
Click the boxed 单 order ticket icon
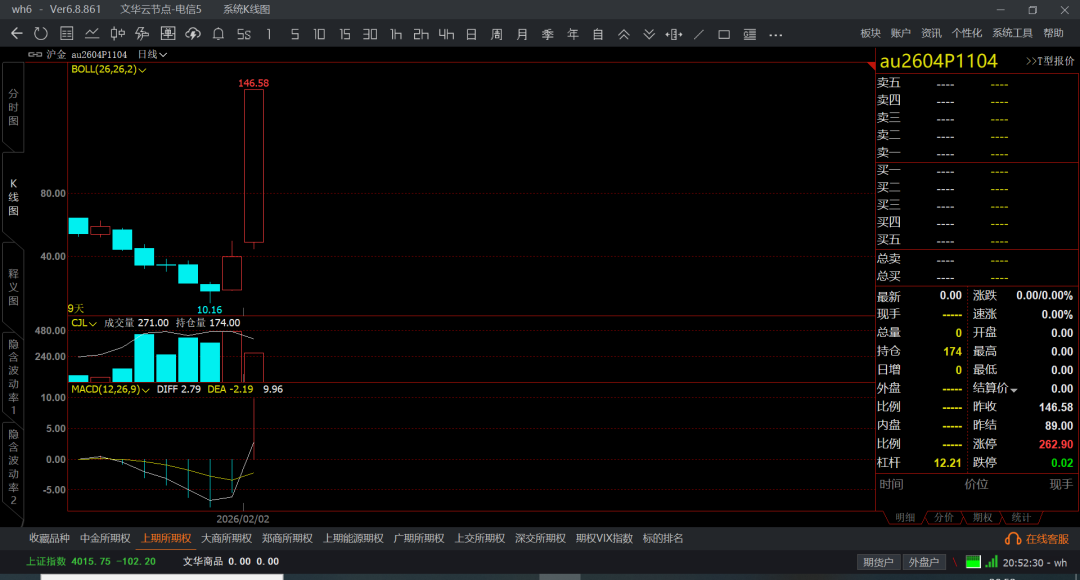tap(167, 34)
